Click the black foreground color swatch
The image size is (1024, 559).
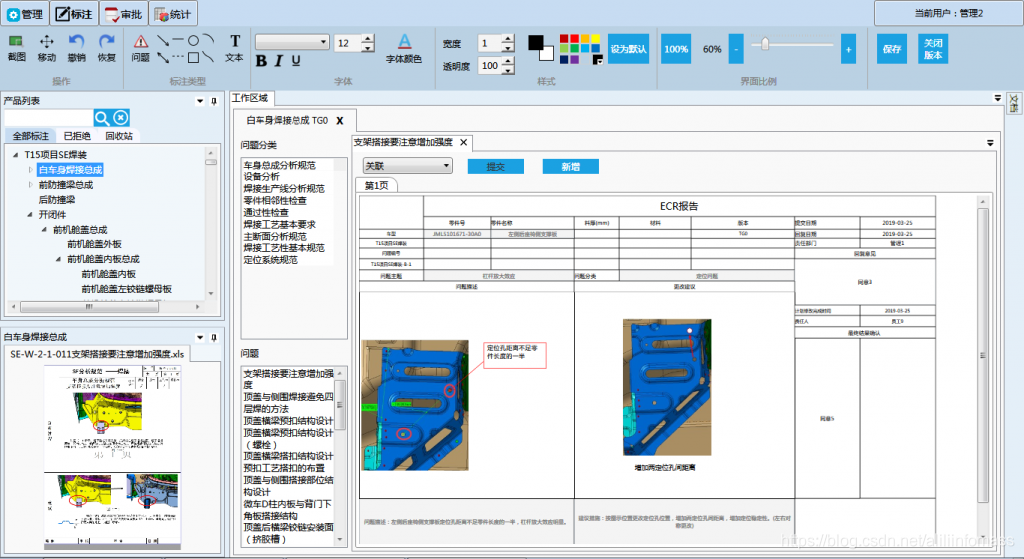coord(536,42)
